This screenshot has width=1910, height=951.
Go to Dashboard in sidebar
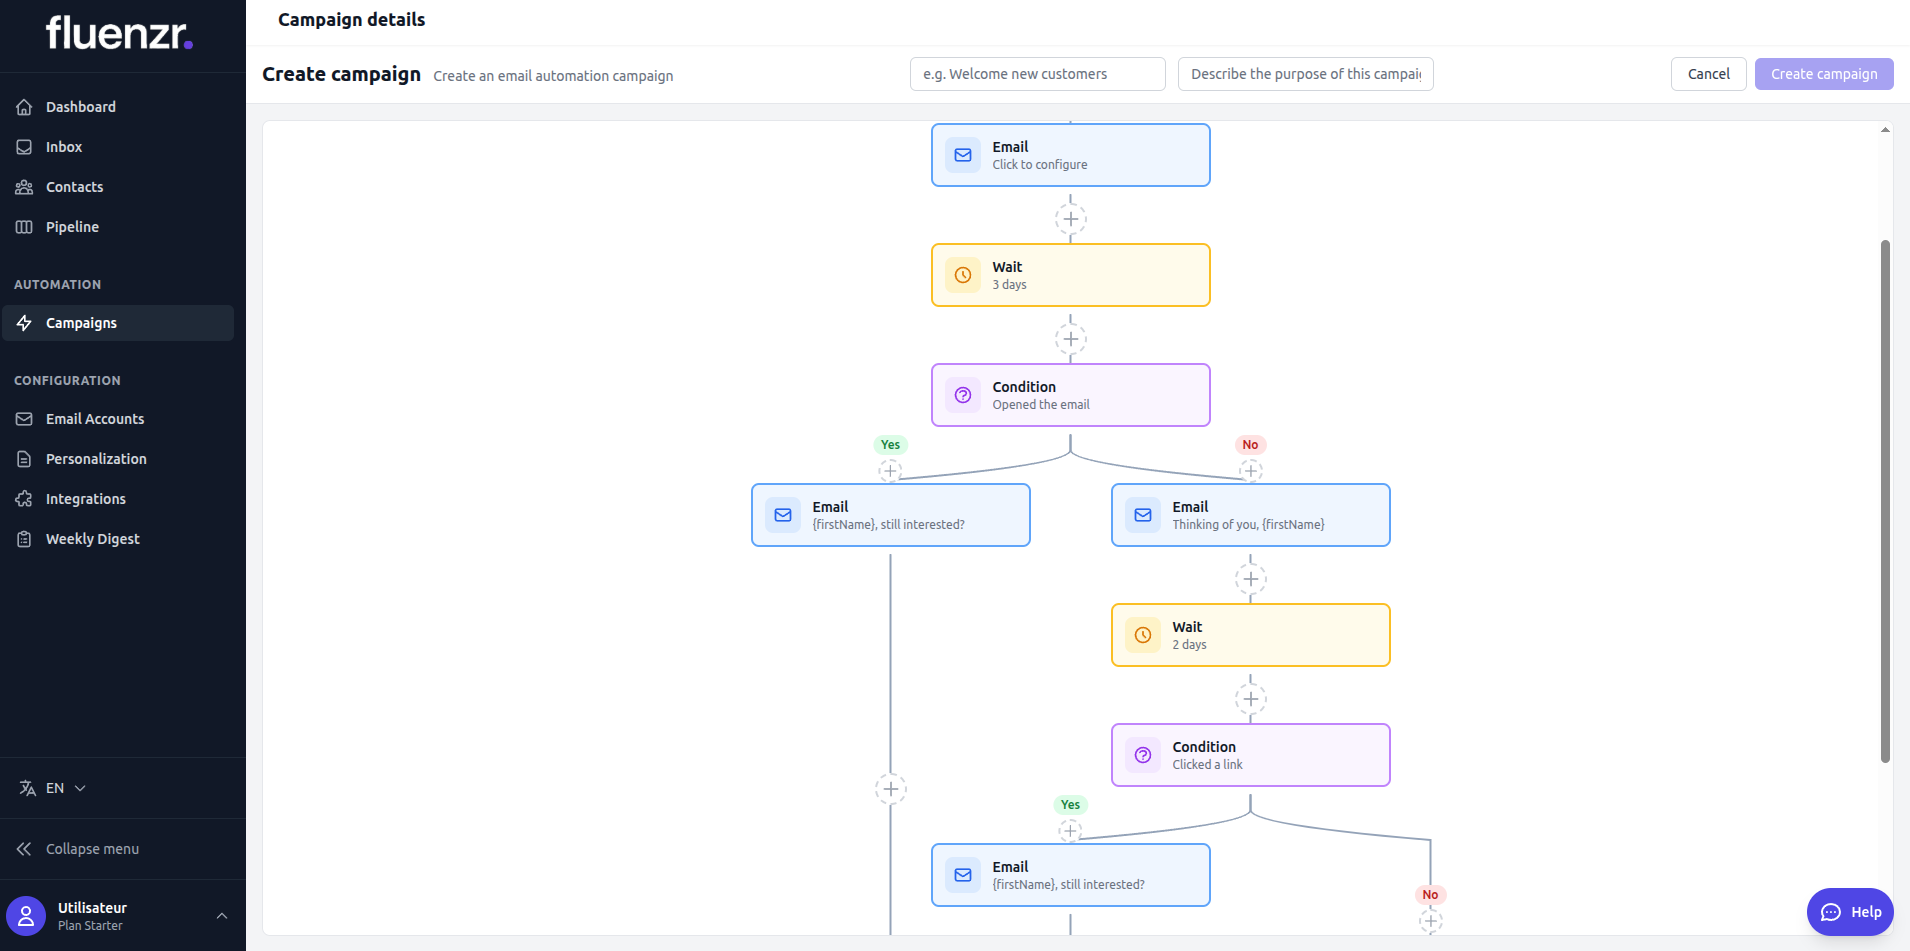click(x=80, y=107)
